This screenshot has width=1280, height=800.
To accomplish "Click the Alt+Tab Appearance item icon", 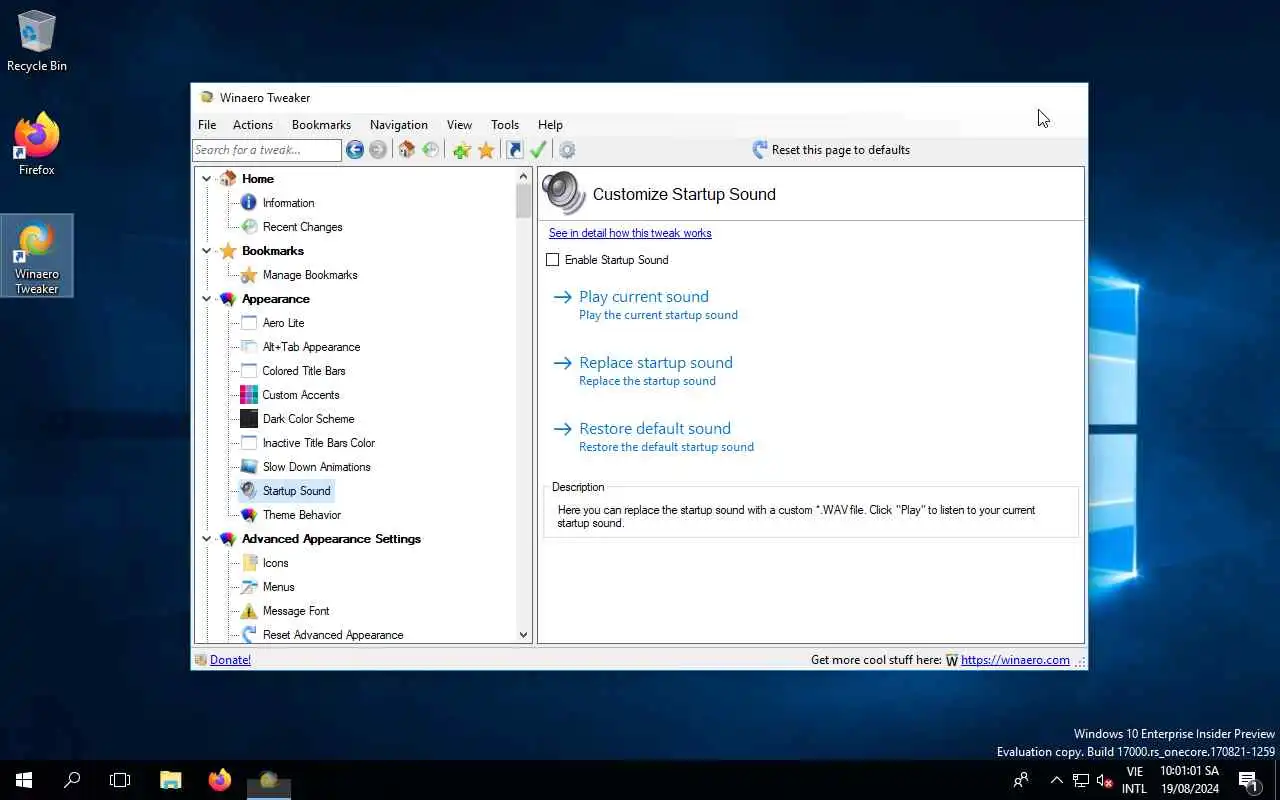I will coord(249,347).
